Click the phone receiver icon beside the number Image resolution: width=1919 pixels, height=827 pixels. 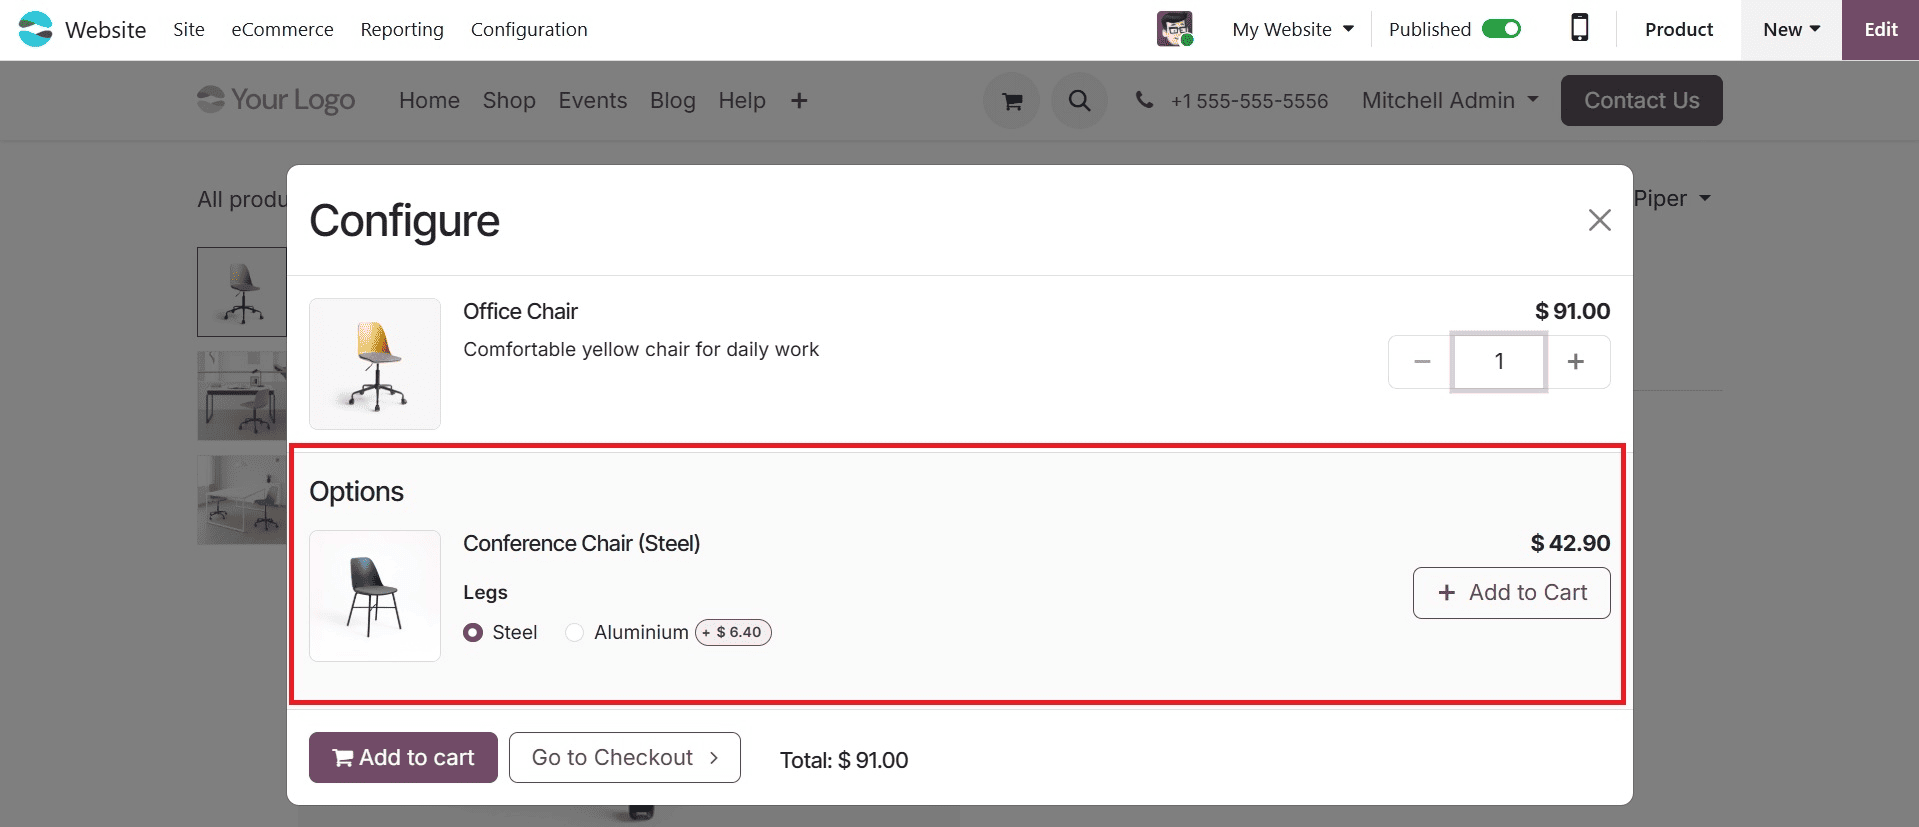click(x=1143, y=100)
